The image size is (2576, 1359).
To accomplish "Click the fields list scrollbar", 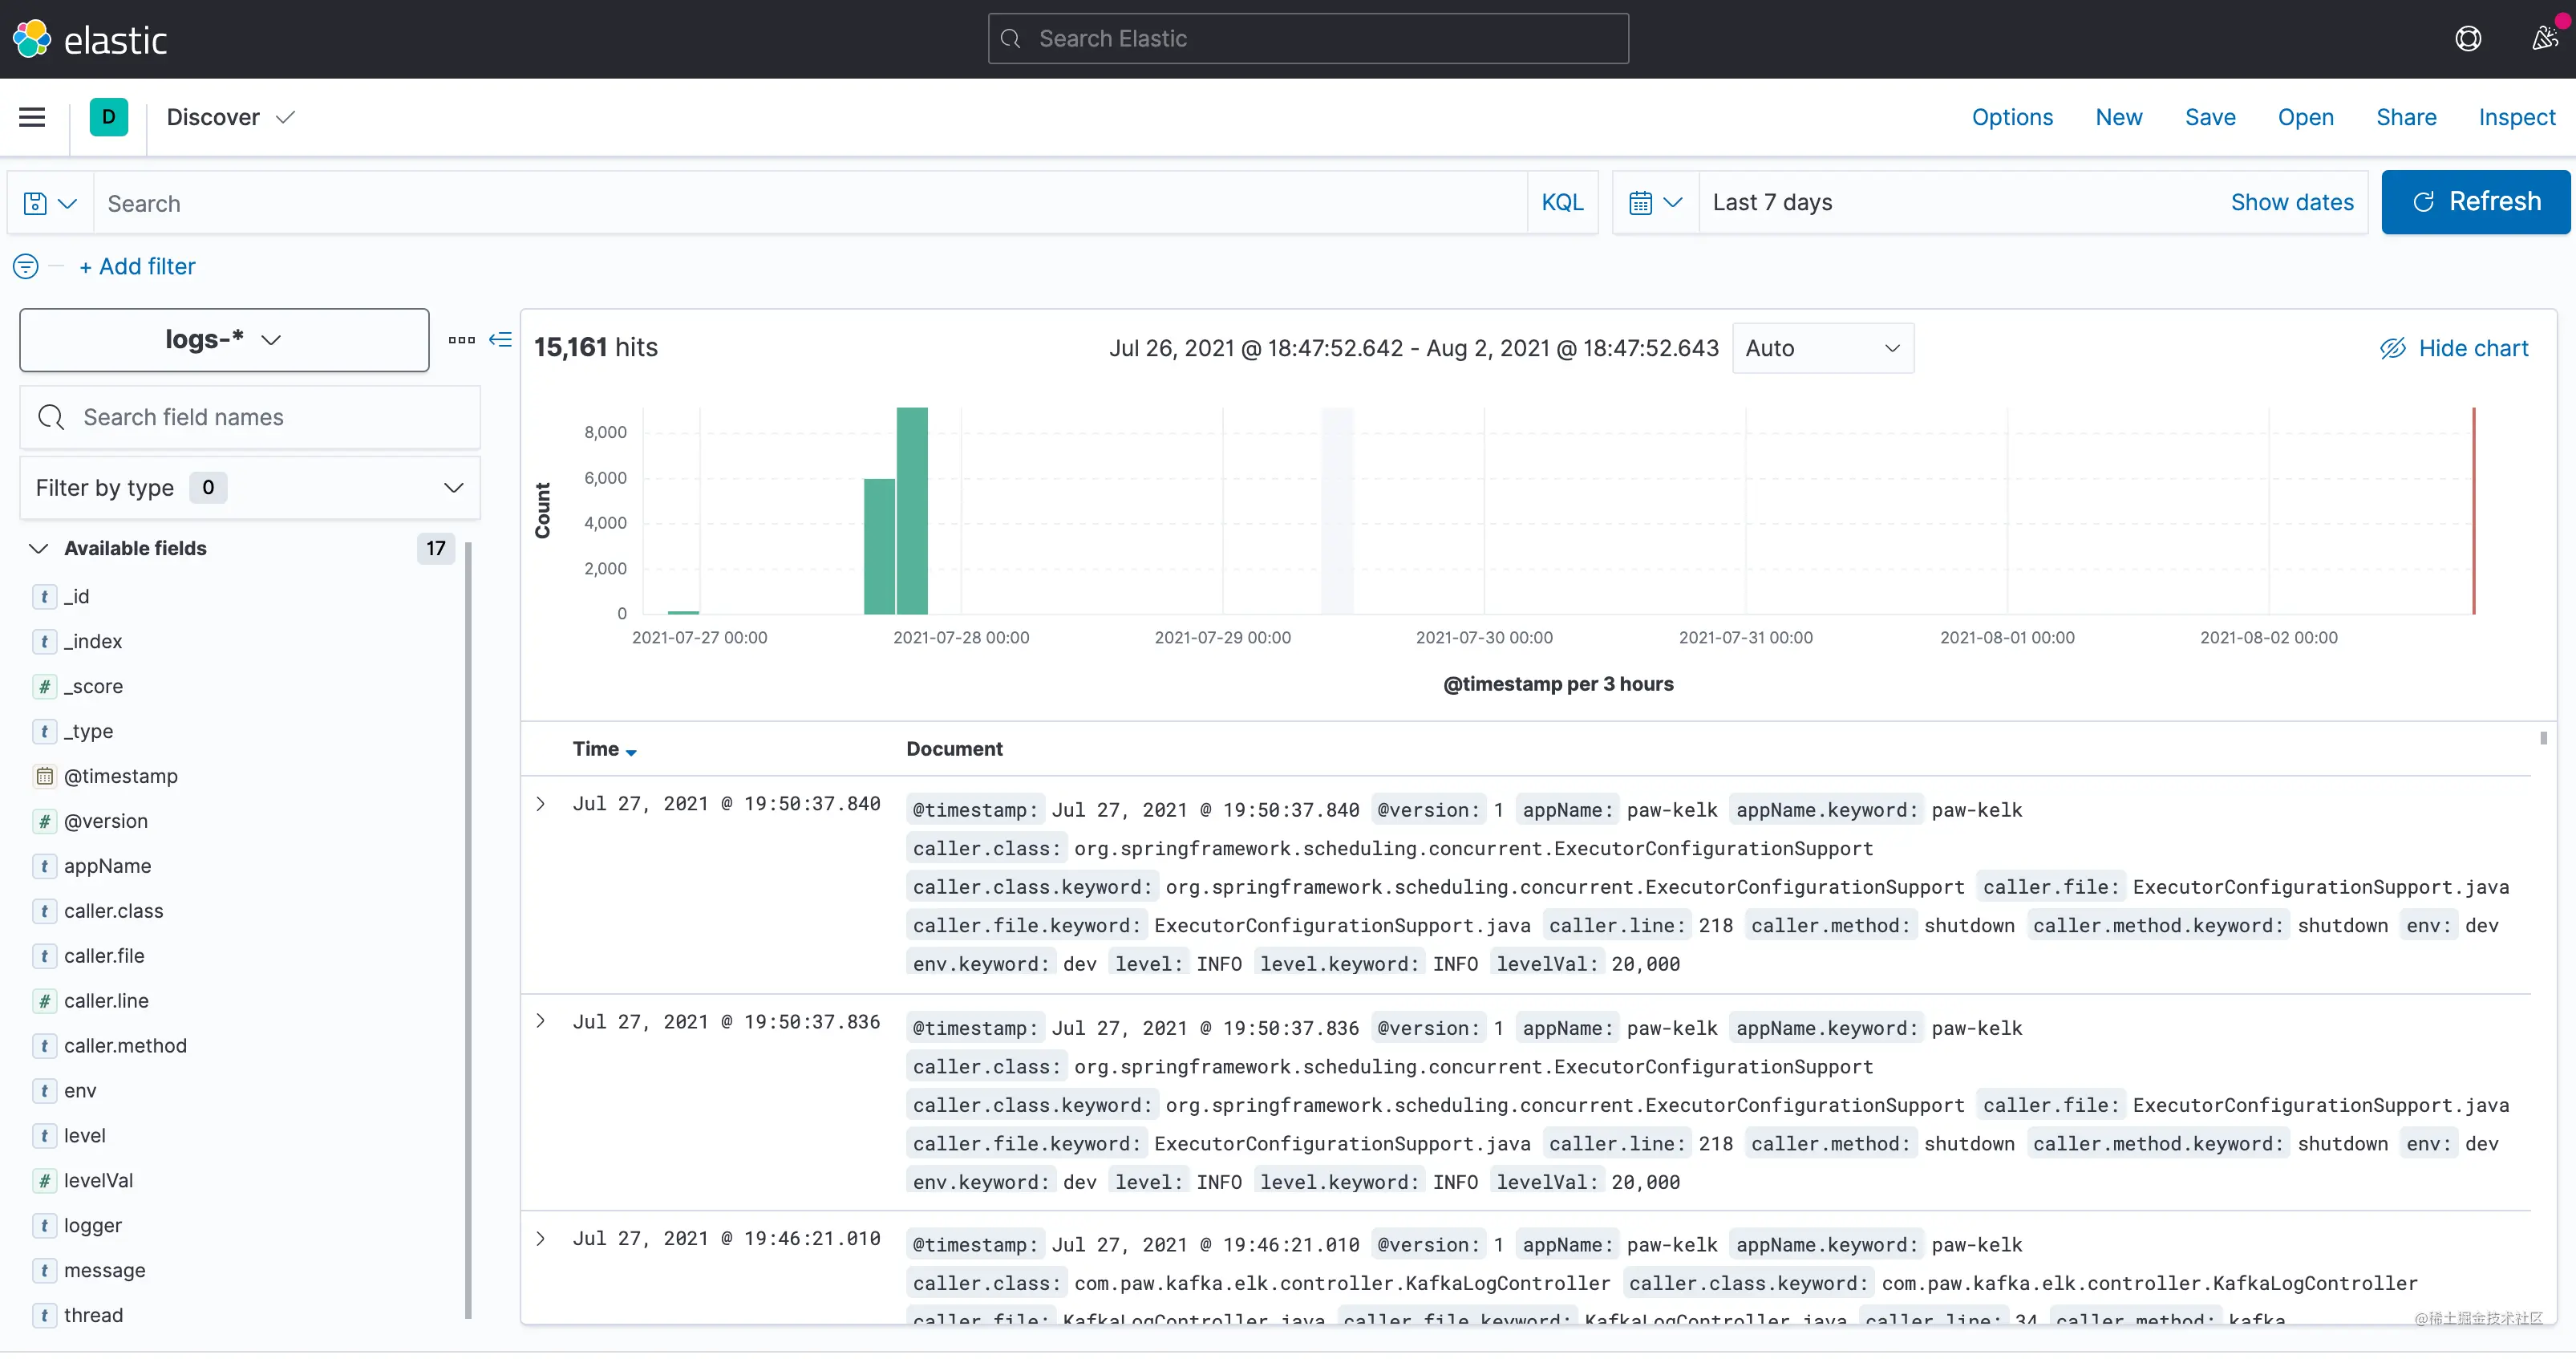I will pyautogui.click(x=467, y=930).
